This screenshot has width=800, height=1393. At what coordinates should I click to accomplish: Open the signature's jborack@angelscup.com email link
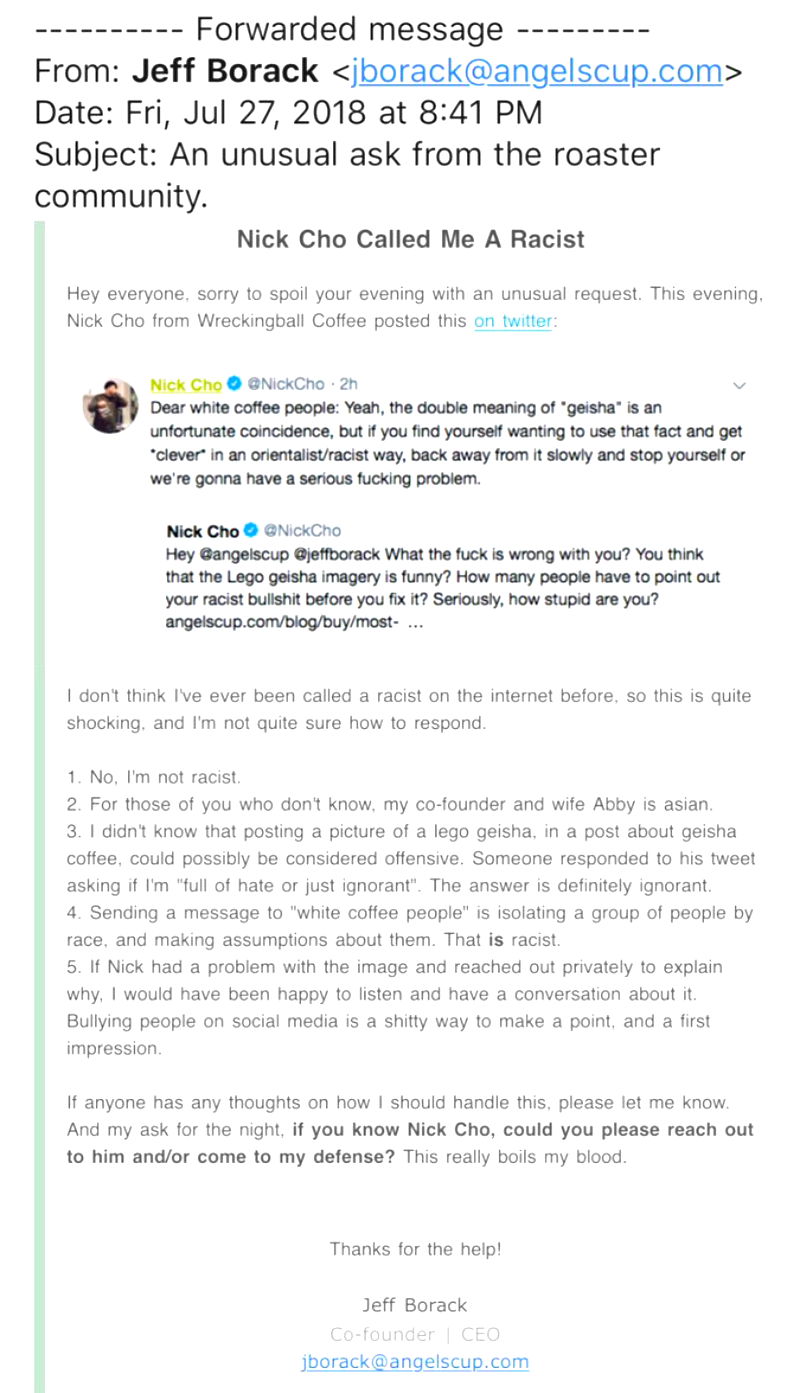click(415, 1361)
